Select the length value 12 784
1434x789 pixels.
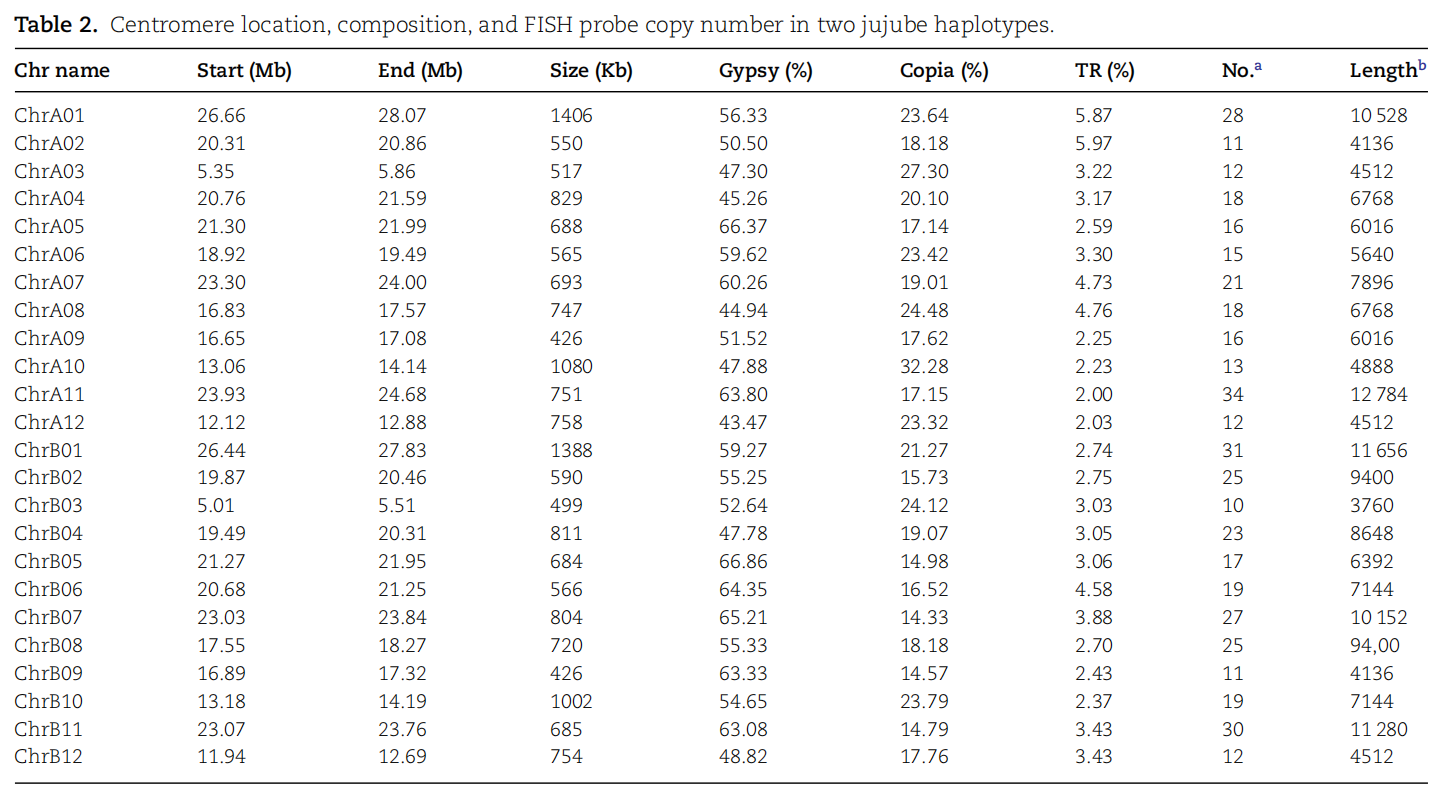[1378, 394]
